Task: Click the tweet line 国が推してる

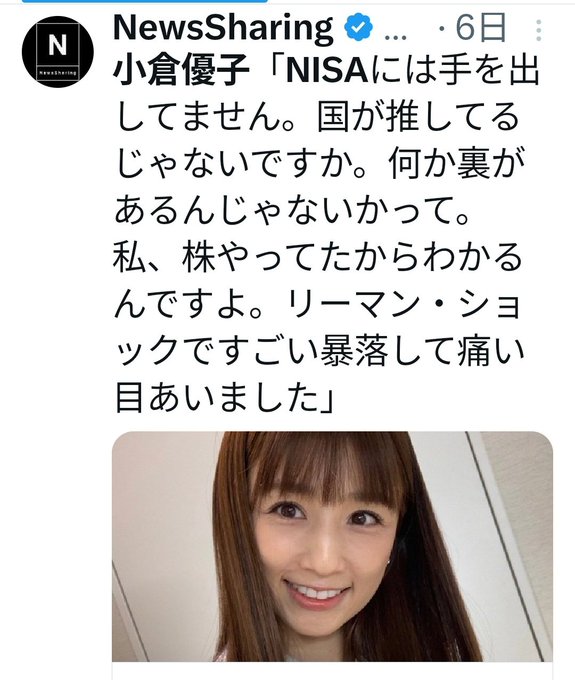Action: (x=317, y=117)
